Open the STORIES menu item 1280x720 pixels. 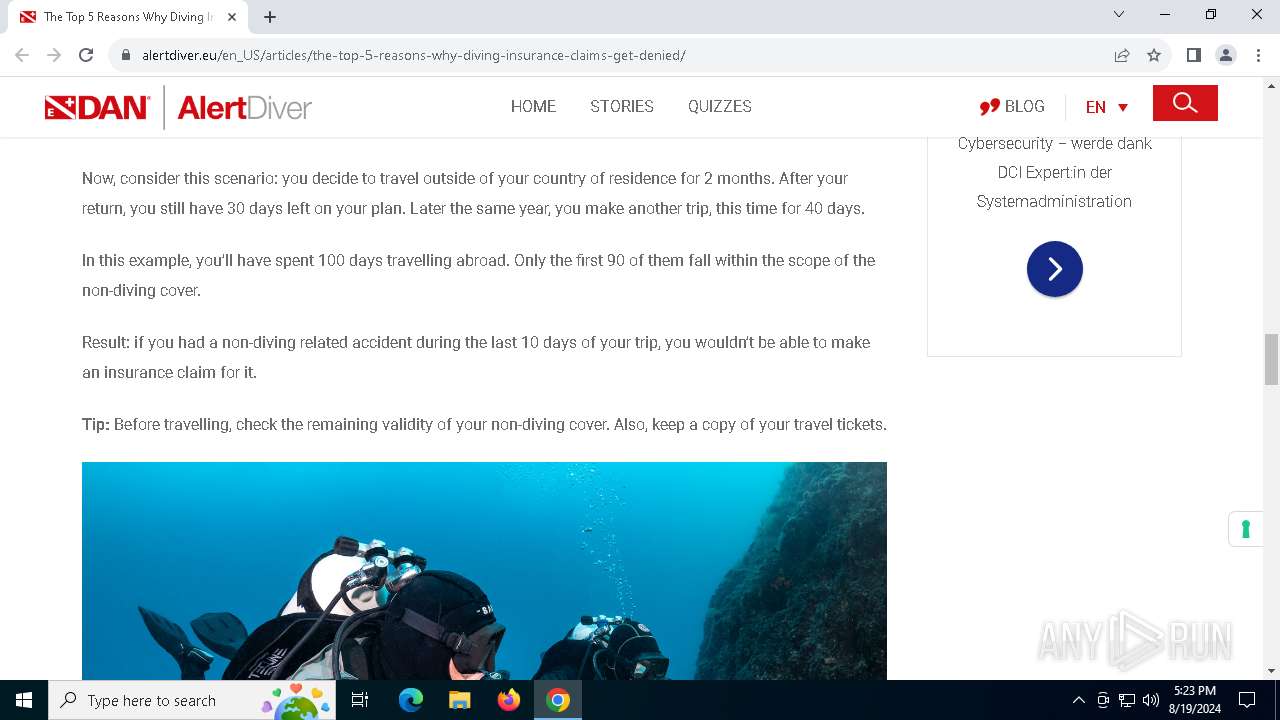point(622,106)
